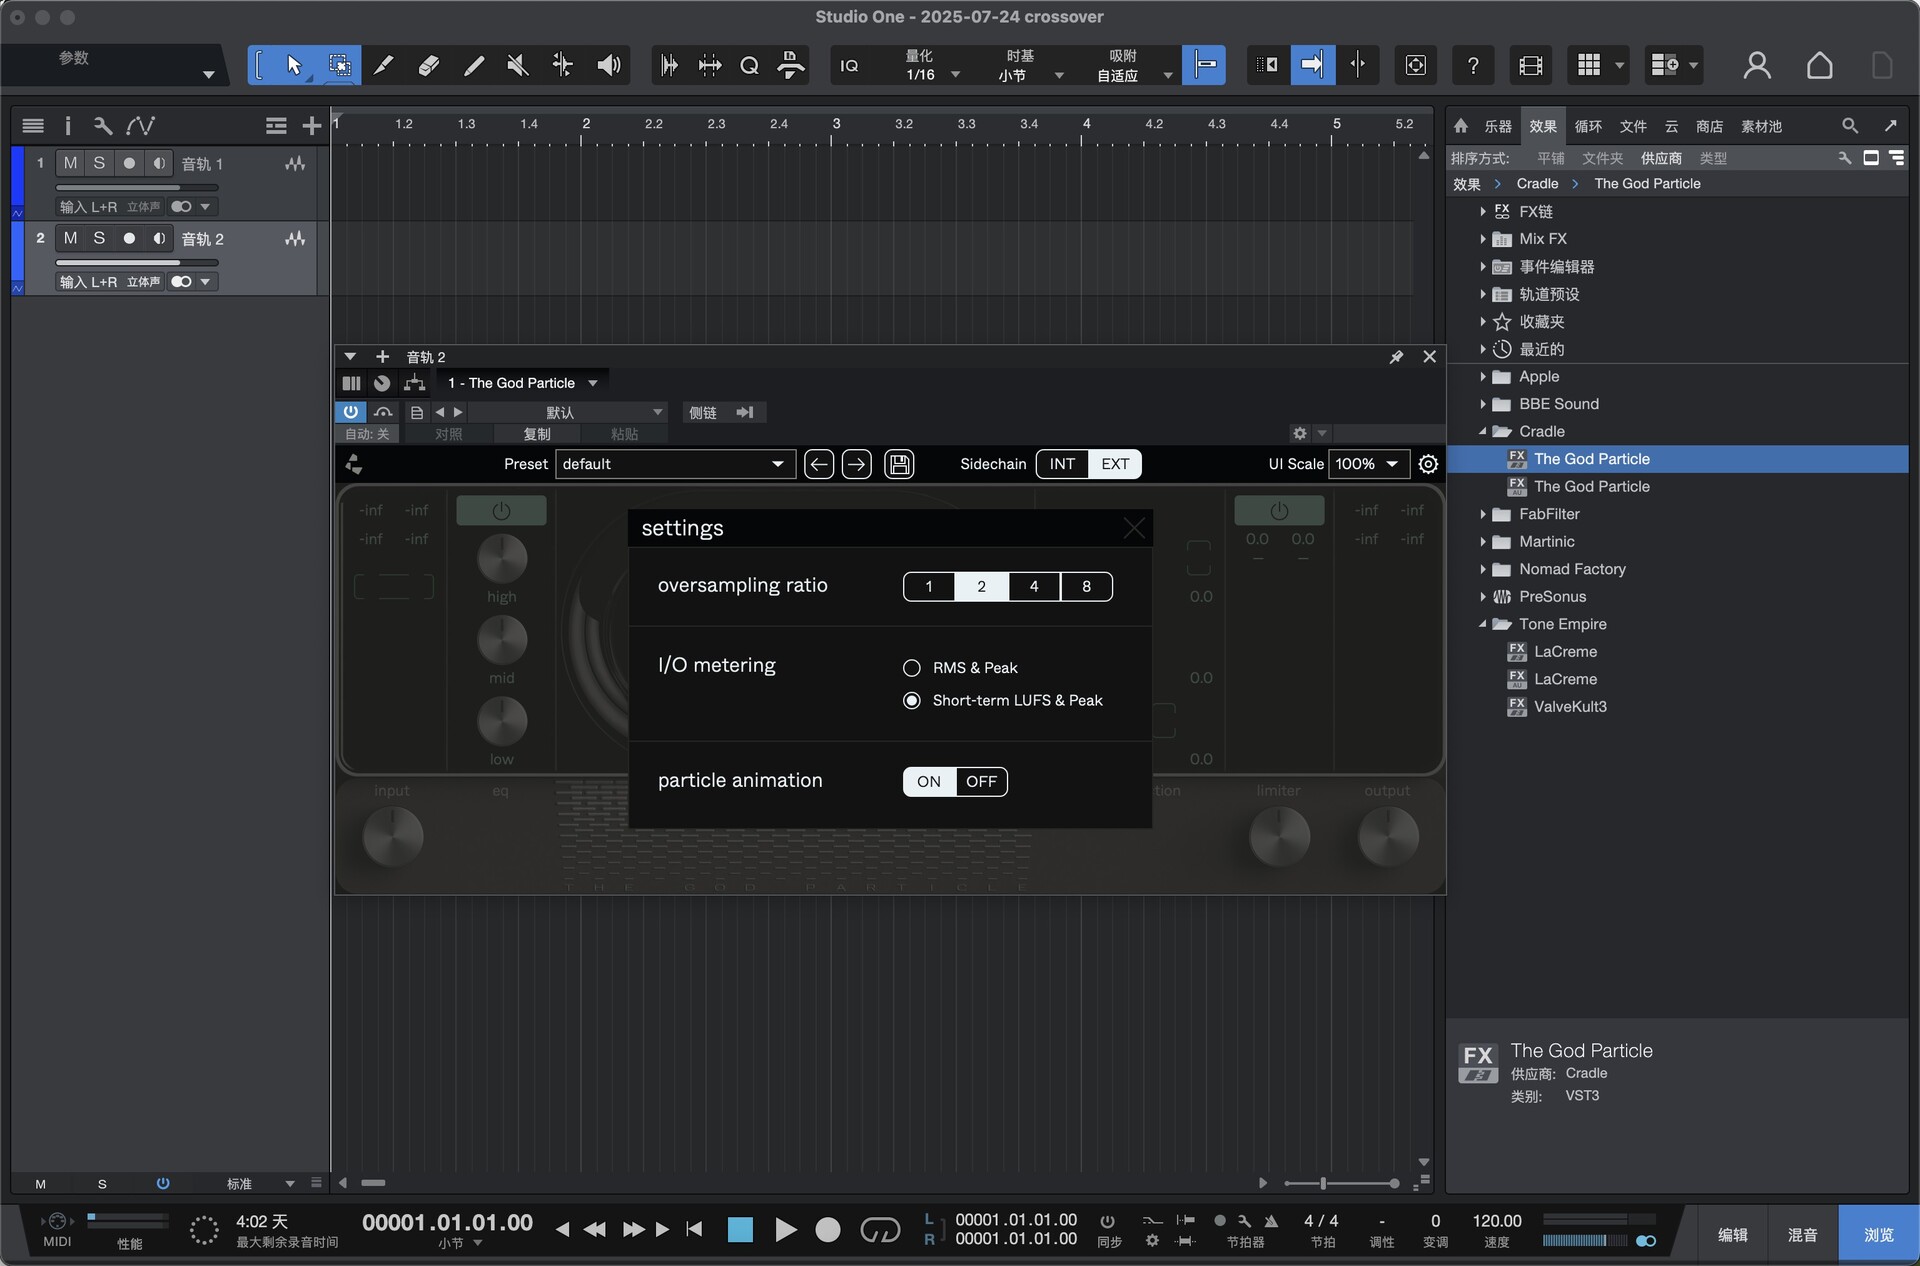
Task: Open the user account icon
Action: coord(1756,65)
